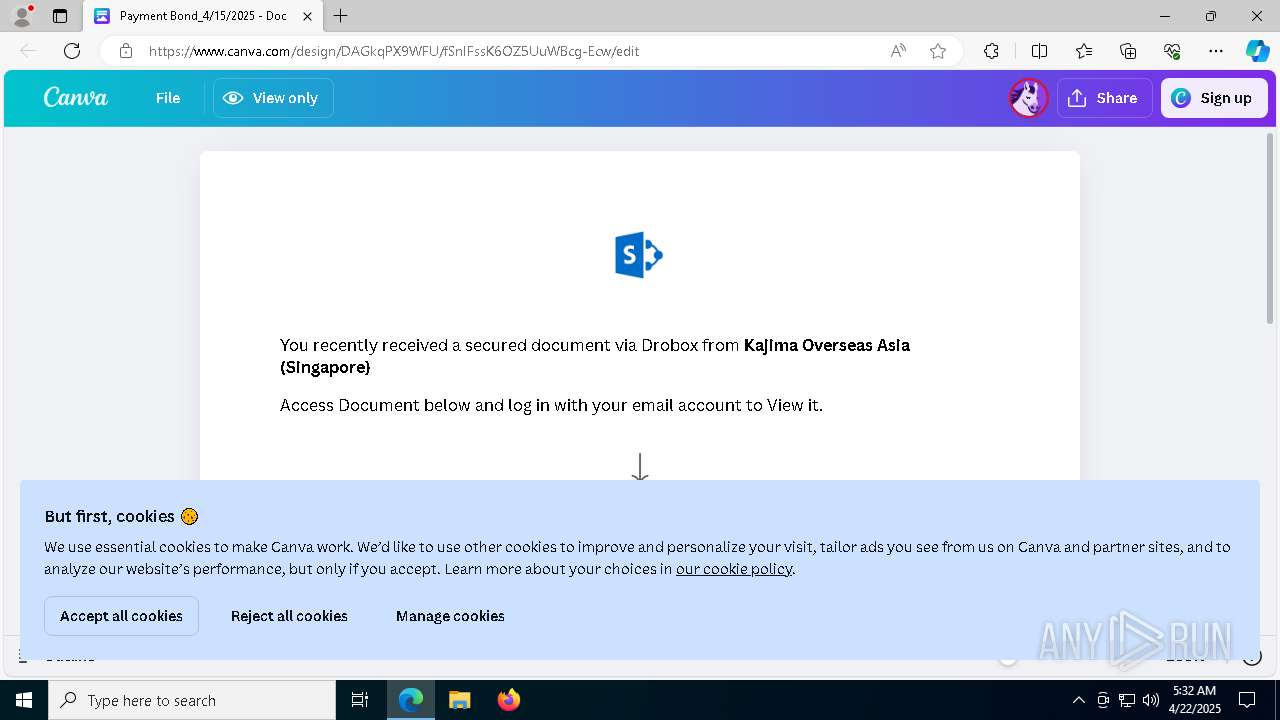The height and width of the screenshot is (720, 1280).
Task: Open Collections icon
Action: point(1128,51)
